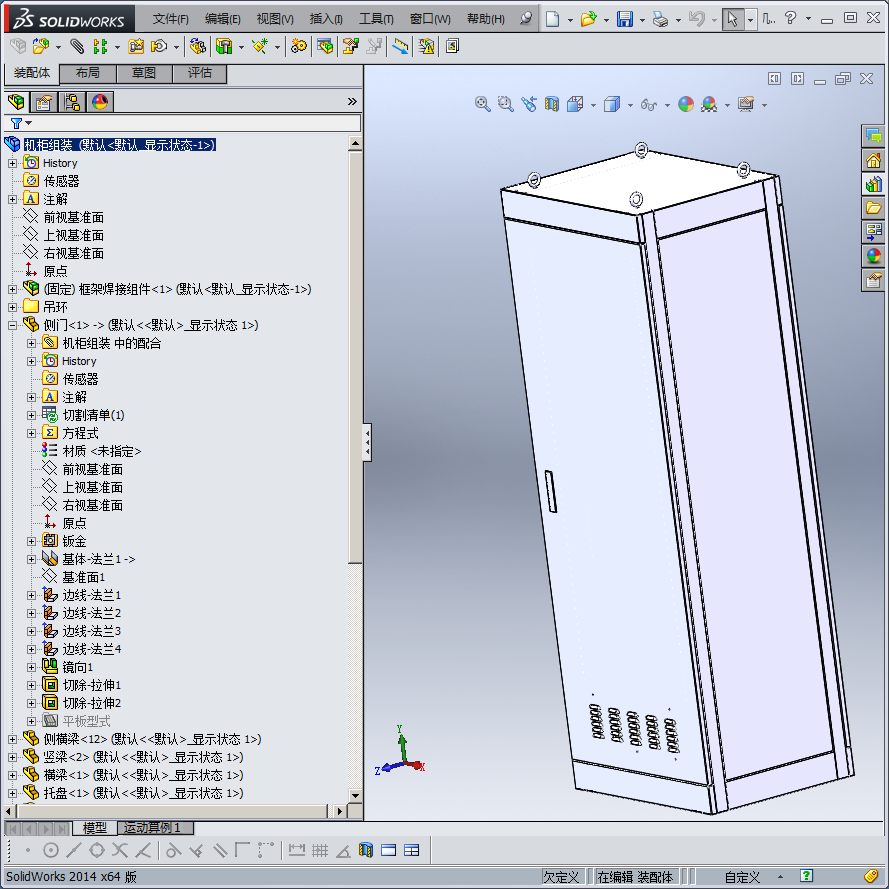
Task: Click the Show Hidden Components icon
Action: pos(197,46)
